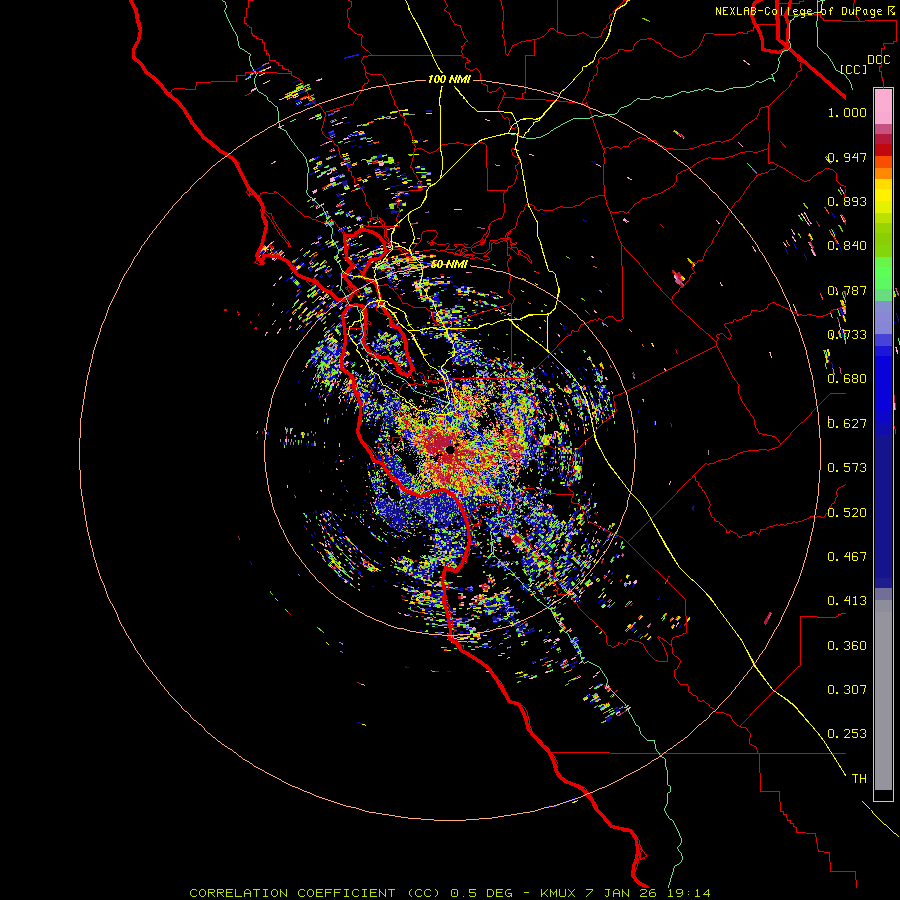Pick the pink segment of the color bar

883,106
